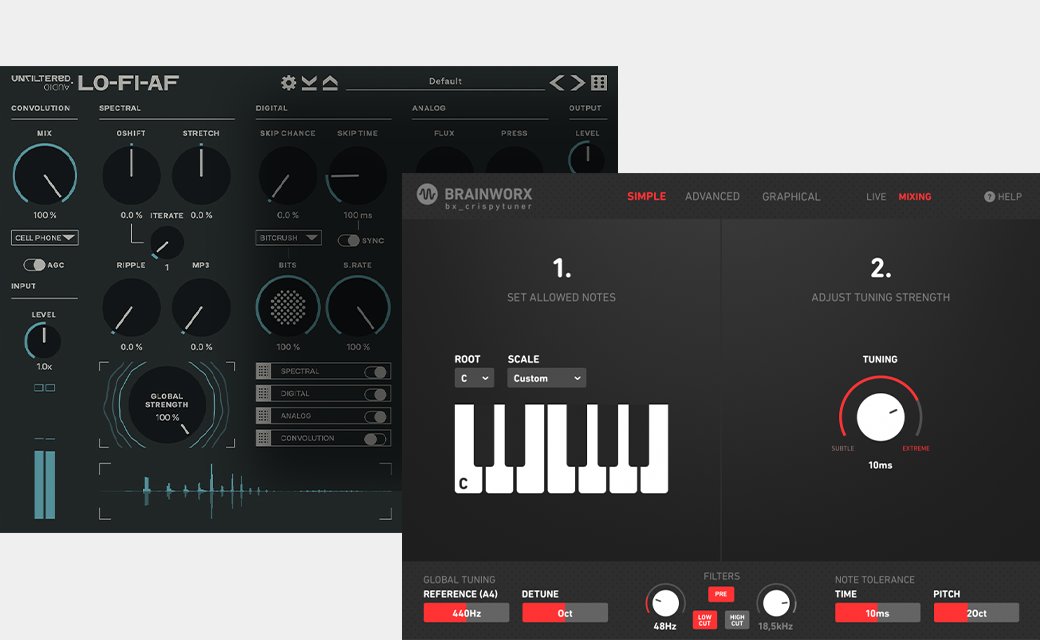Click the Iterate small knob
This screenshot has width=1040, height=640.
166,243
